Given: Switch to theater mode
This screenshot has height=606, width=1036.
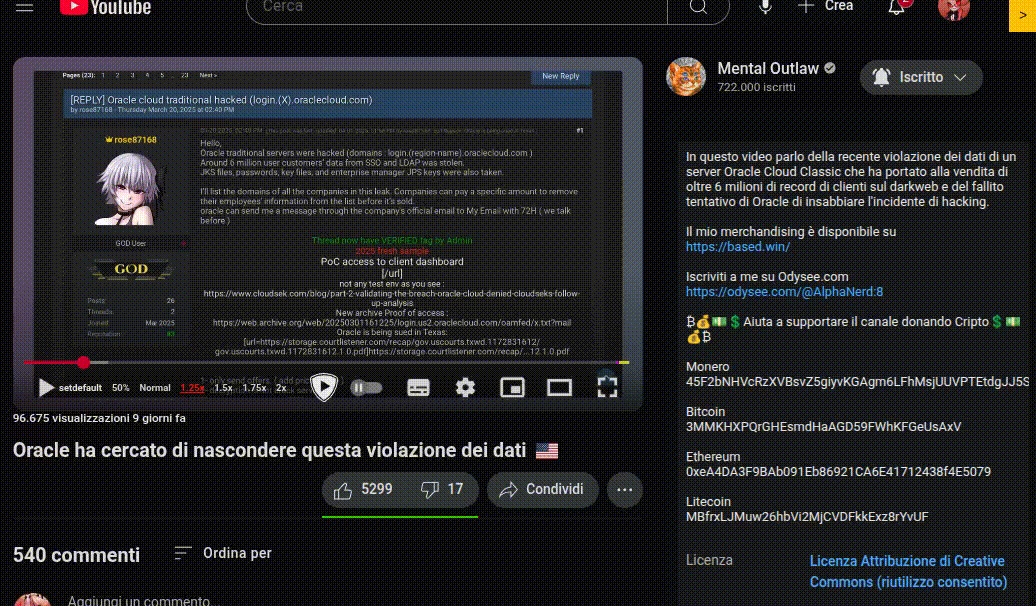Looking at the screenshot, I should coord(559,388).
